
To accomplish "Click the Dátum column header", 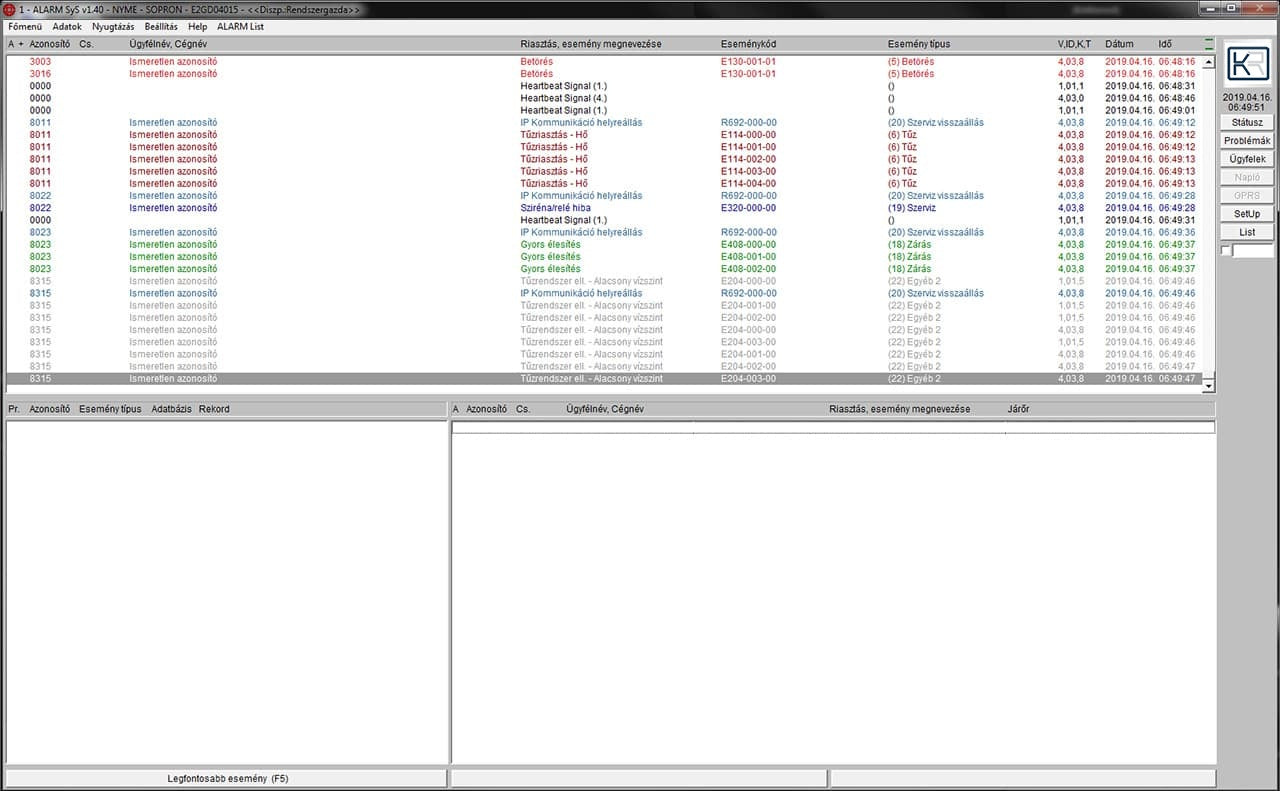I will point(1120,43).
